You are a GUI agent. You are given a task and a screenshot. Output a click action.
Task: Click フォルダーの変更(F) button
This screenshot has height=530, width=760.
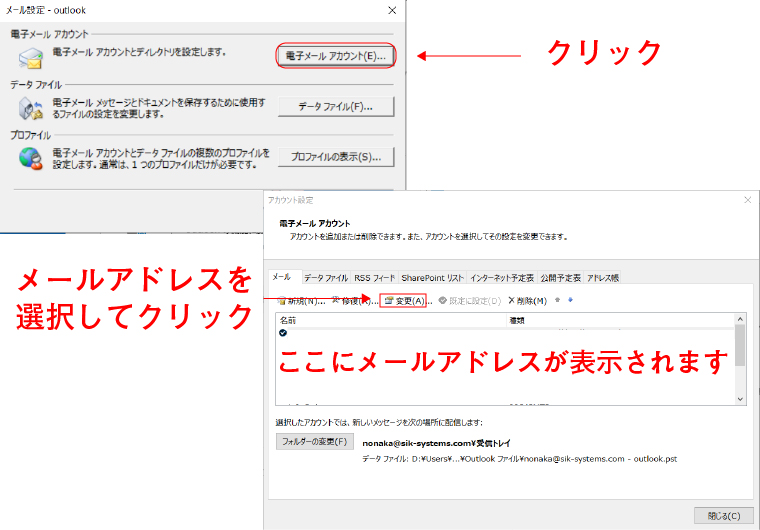tap(315, 442)
